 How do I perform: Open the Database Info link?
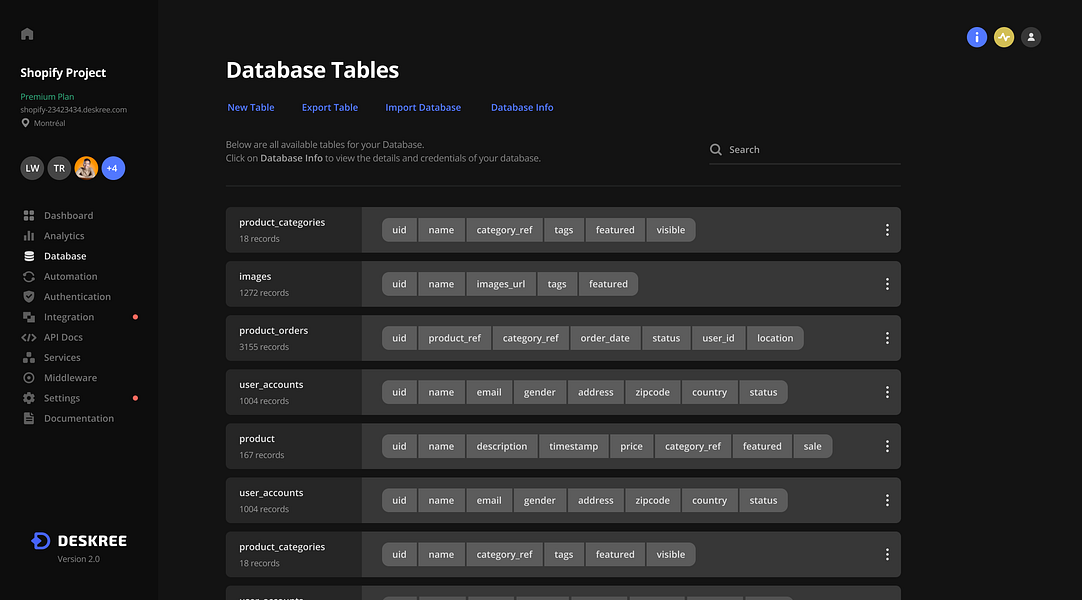522,108
